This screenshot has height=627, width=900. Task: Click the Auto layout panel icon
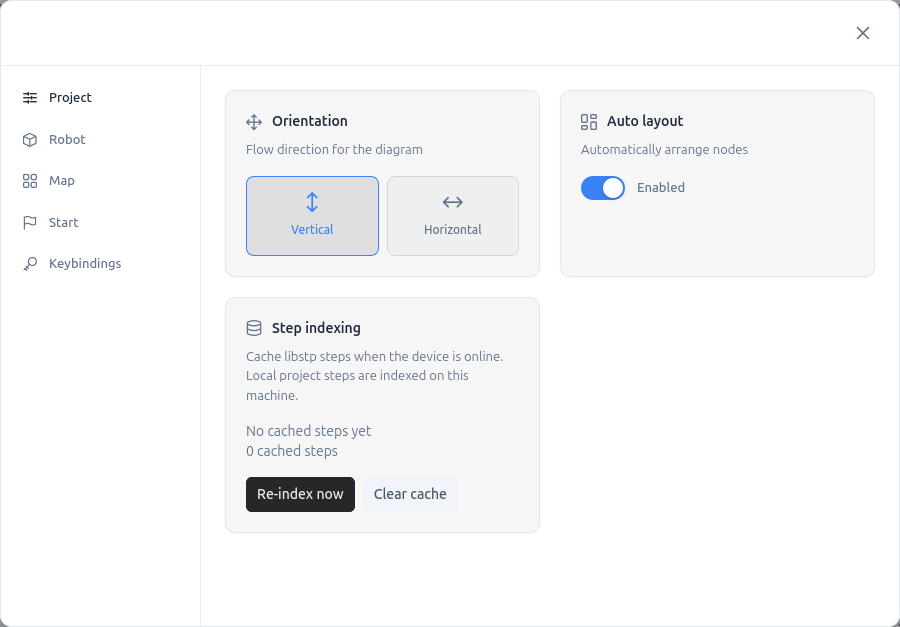(588, 121)
